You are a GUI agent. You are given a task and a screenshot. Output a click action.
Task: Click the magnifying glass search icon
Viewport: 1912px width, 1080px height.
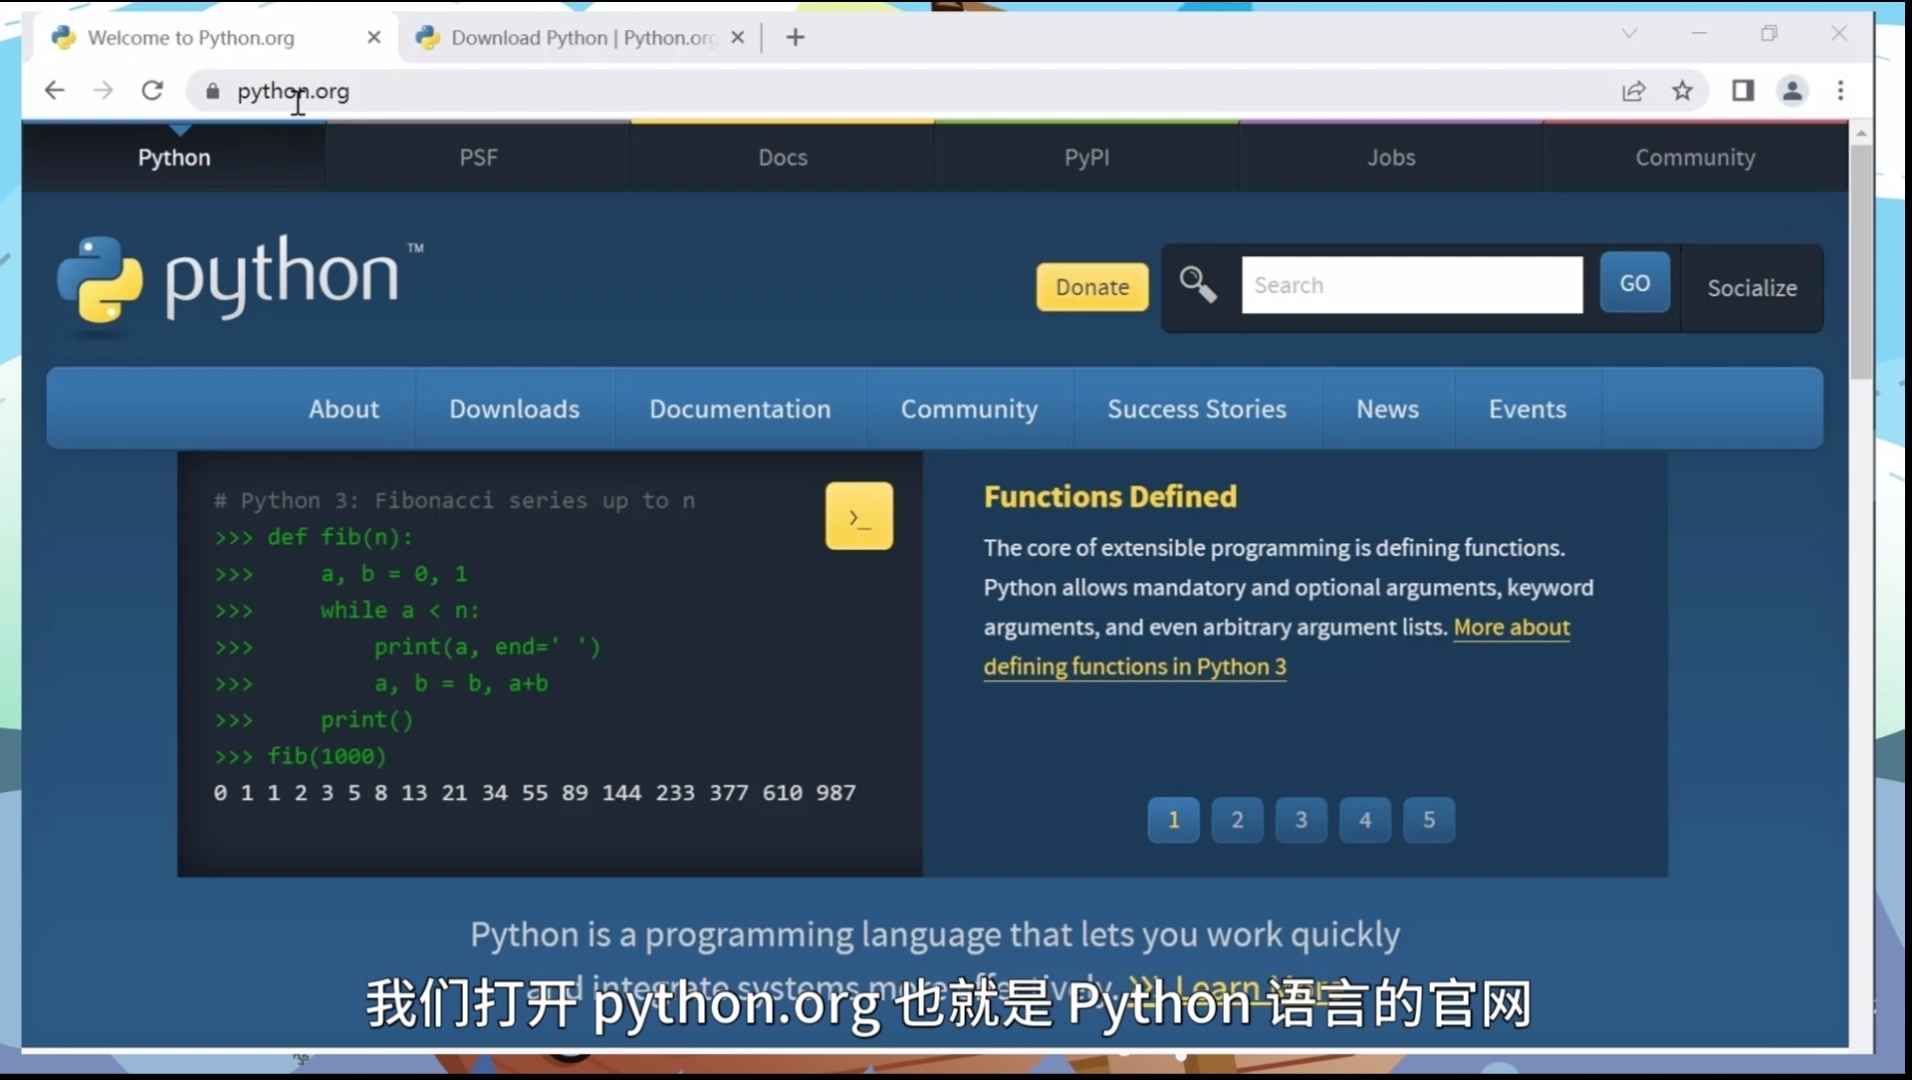[1197, 285]
